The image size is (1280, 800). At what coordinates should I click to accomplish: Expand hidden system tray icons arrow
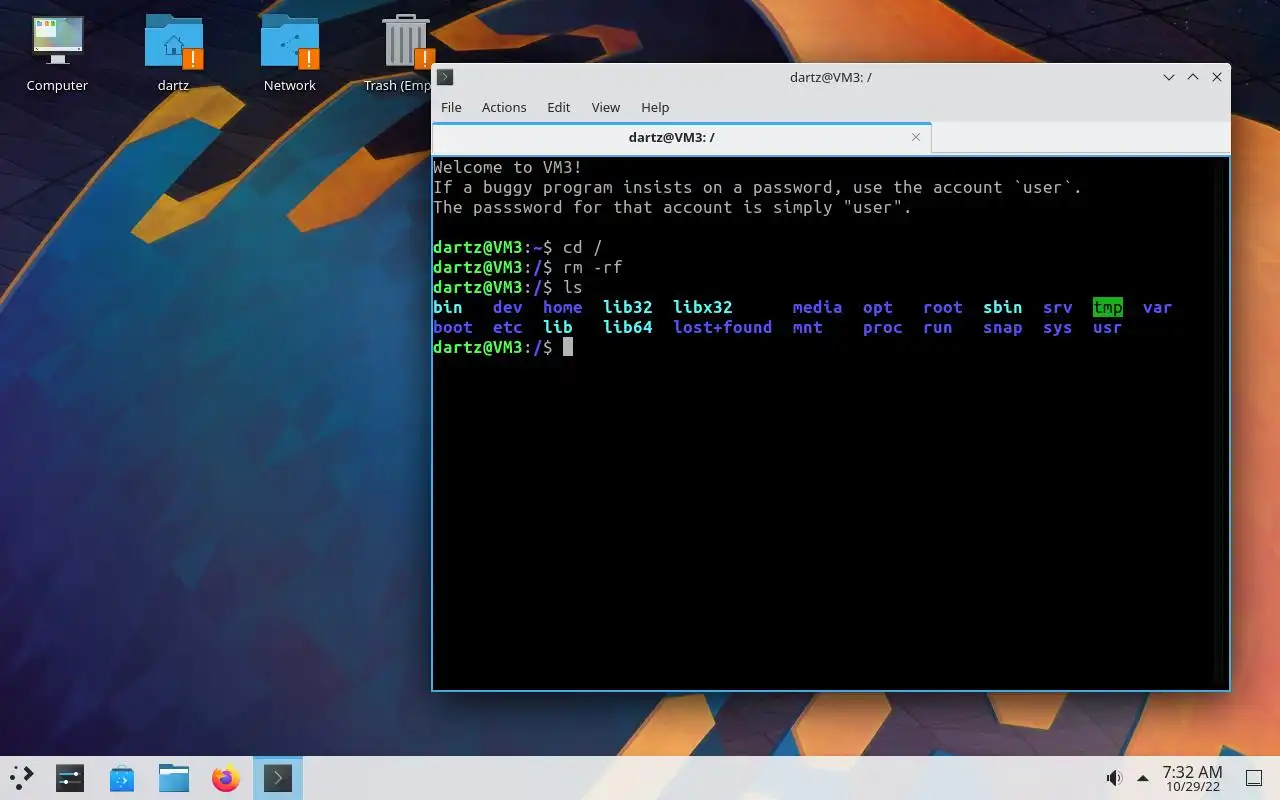pos(1142,778)
